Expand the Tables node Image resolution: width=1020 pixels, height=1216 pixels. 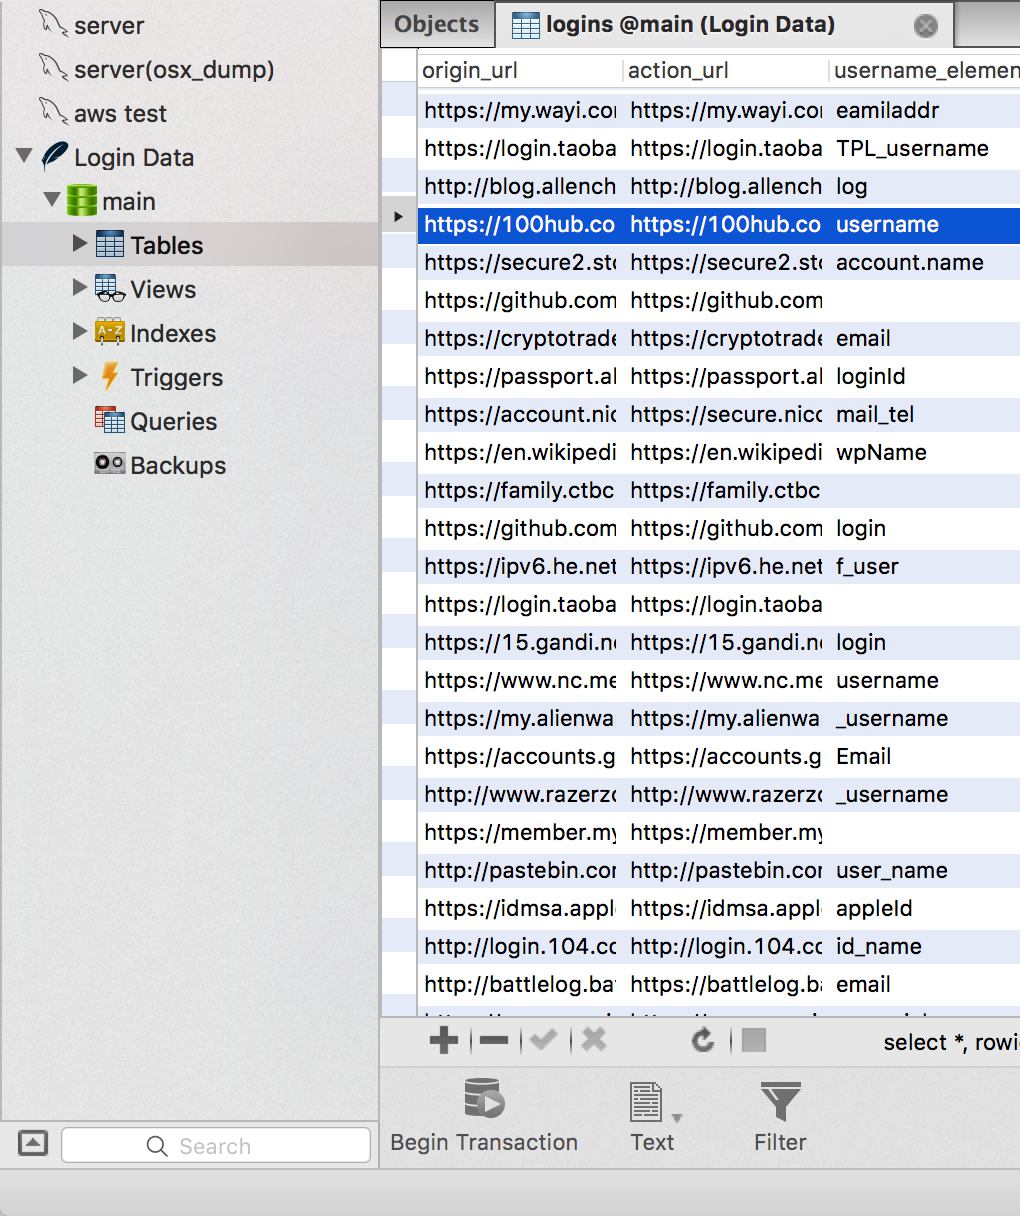[x=80, y=244]
